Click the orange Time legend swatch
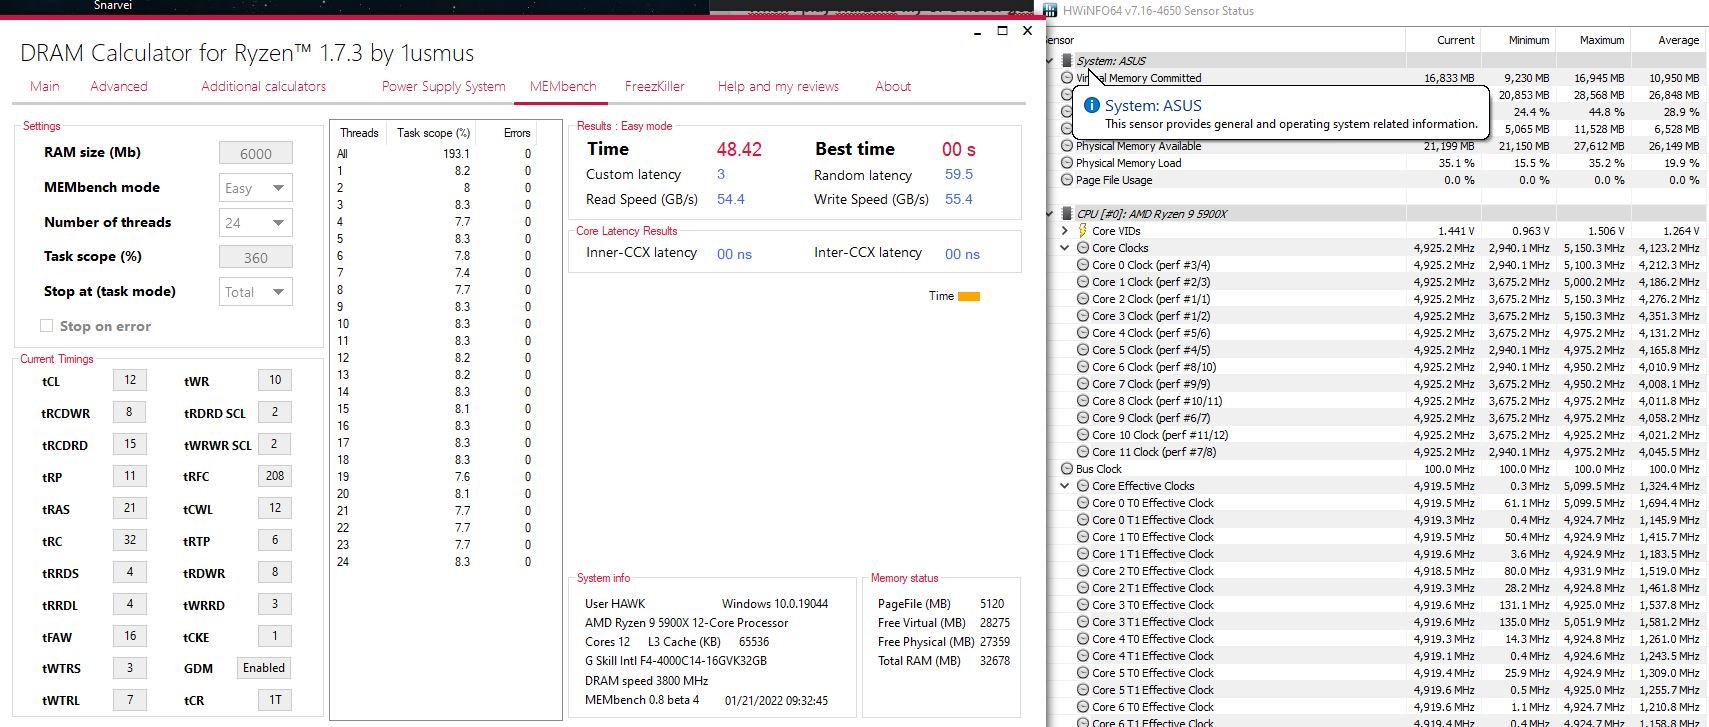 click(x=968, y=296)
